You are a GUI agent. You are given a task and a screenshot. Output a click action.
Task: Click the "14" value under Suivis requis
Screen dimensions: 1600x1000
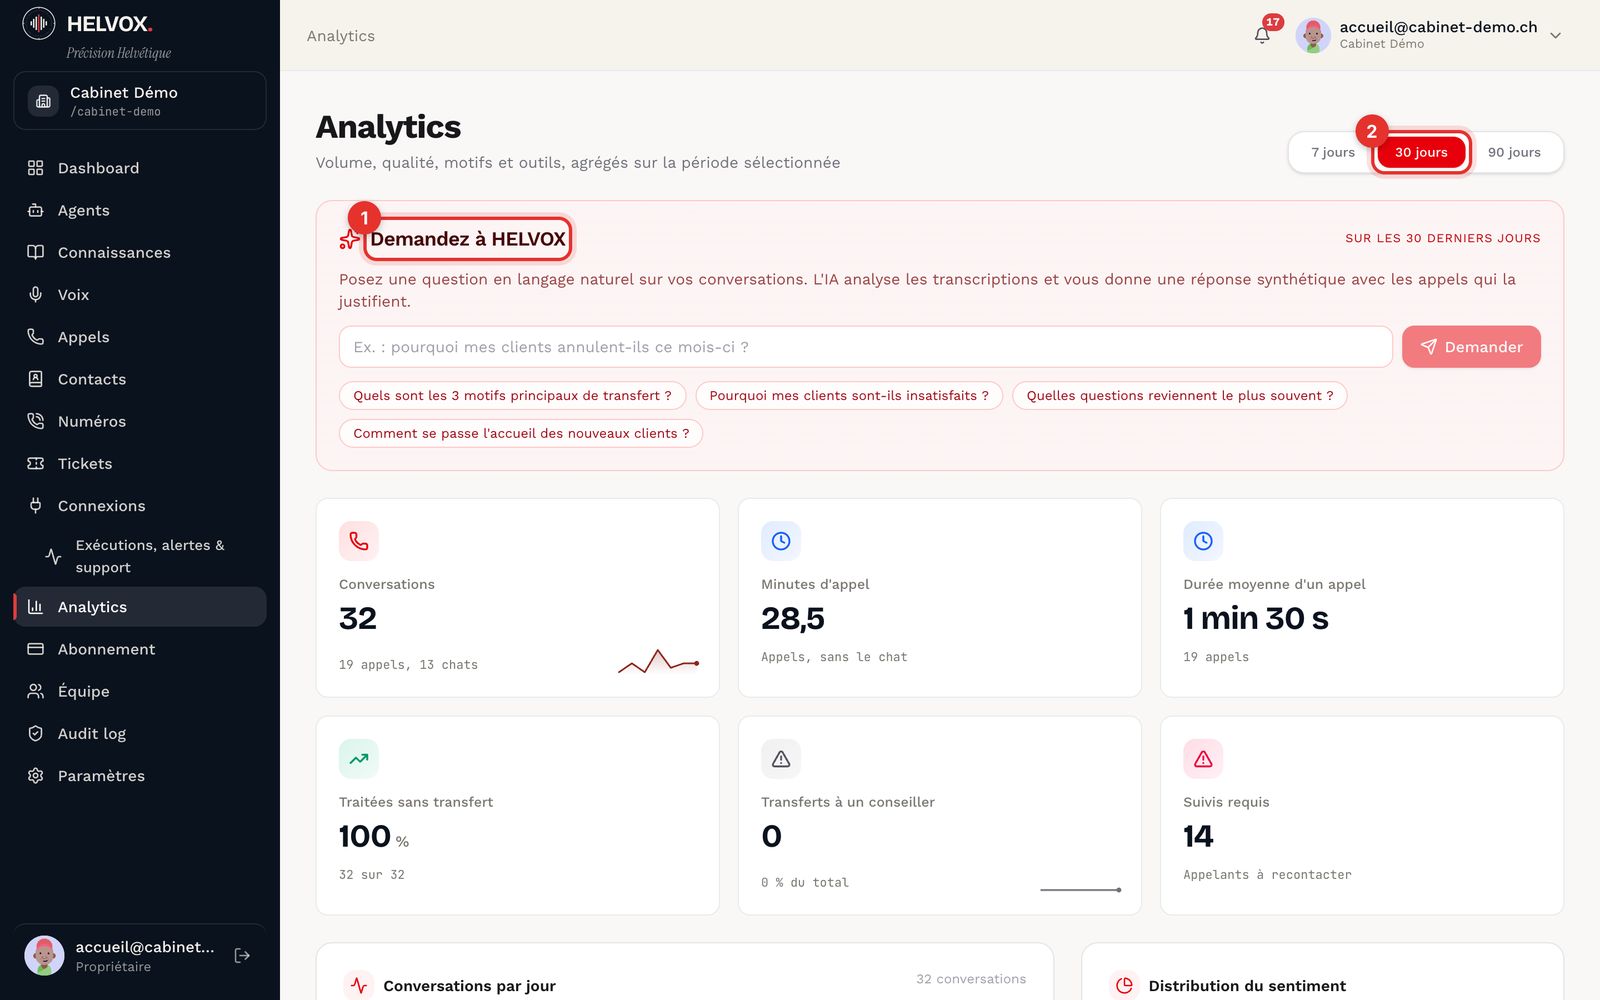click(x=1198, y=836)
